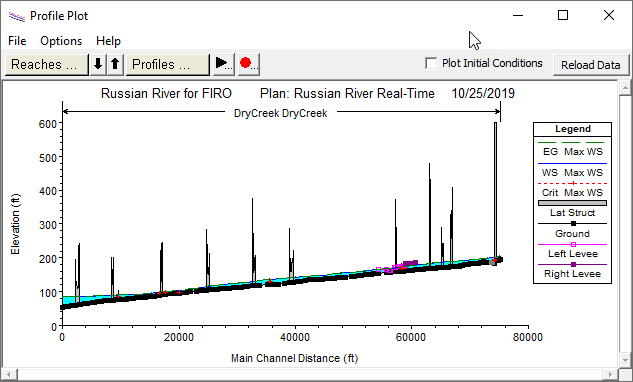Click the vertical scrollbar down arrow
Viewport: 633px width, 382px height.
[625, 359]
